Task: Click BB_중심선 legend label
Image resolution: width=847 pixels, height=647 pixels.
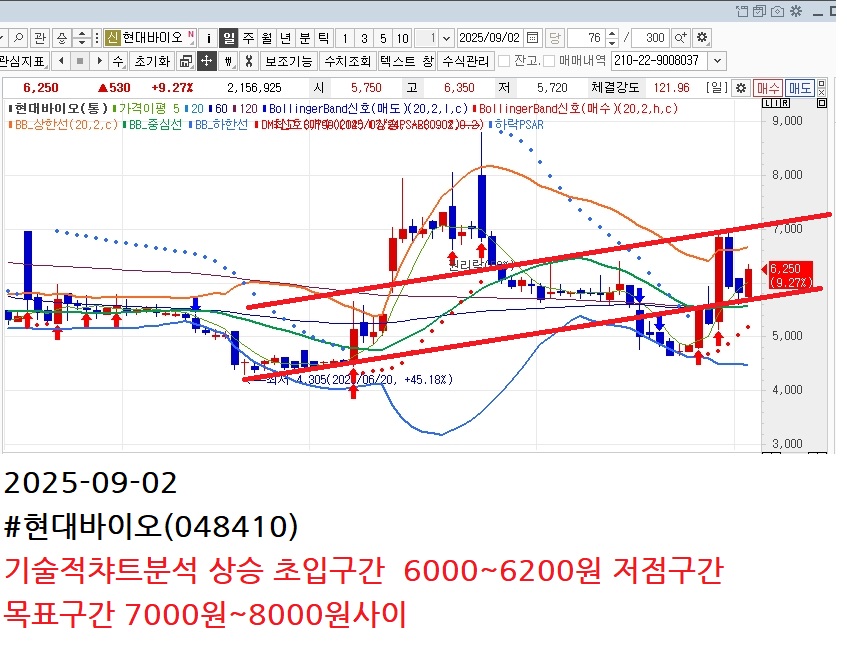Action: point(155,125)
